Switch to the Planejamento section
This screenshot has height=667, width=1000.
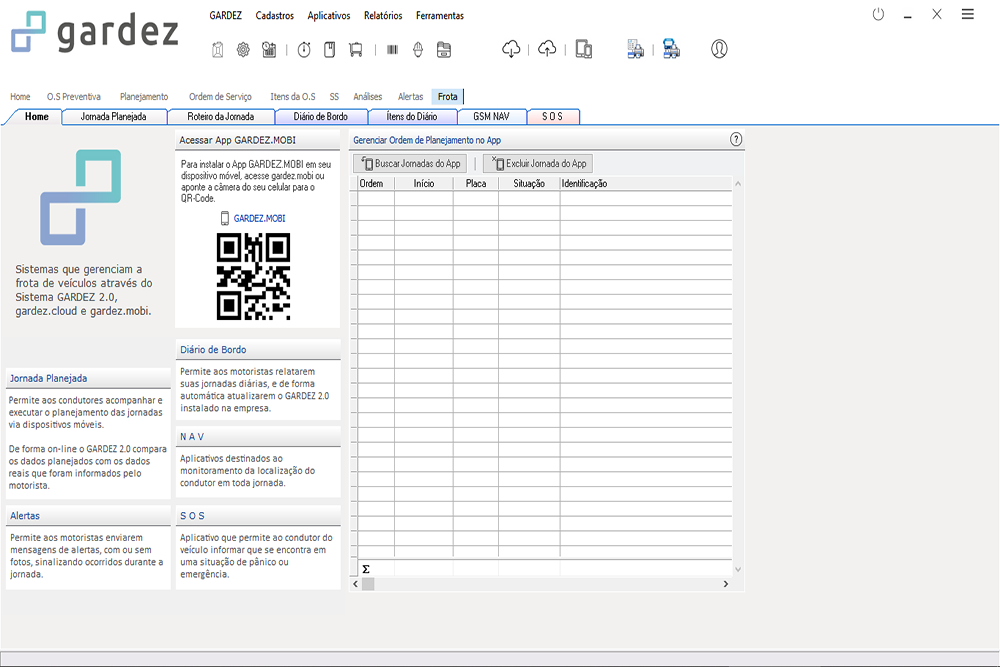coord(144,97)
